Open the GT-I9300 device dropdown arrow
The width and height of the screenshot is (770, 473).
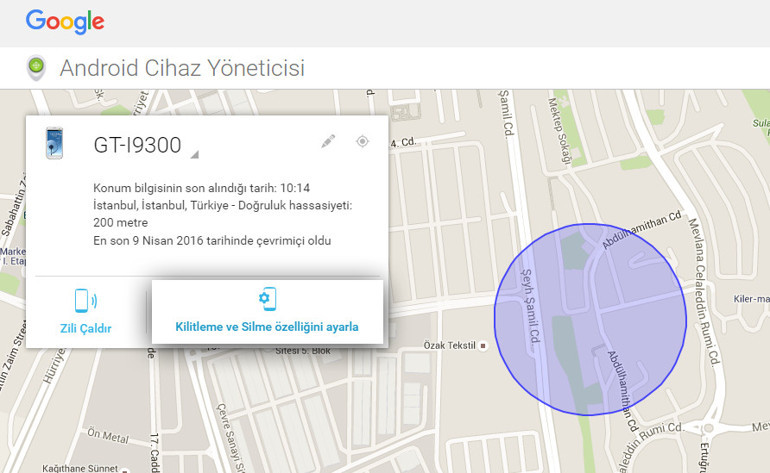195,154
